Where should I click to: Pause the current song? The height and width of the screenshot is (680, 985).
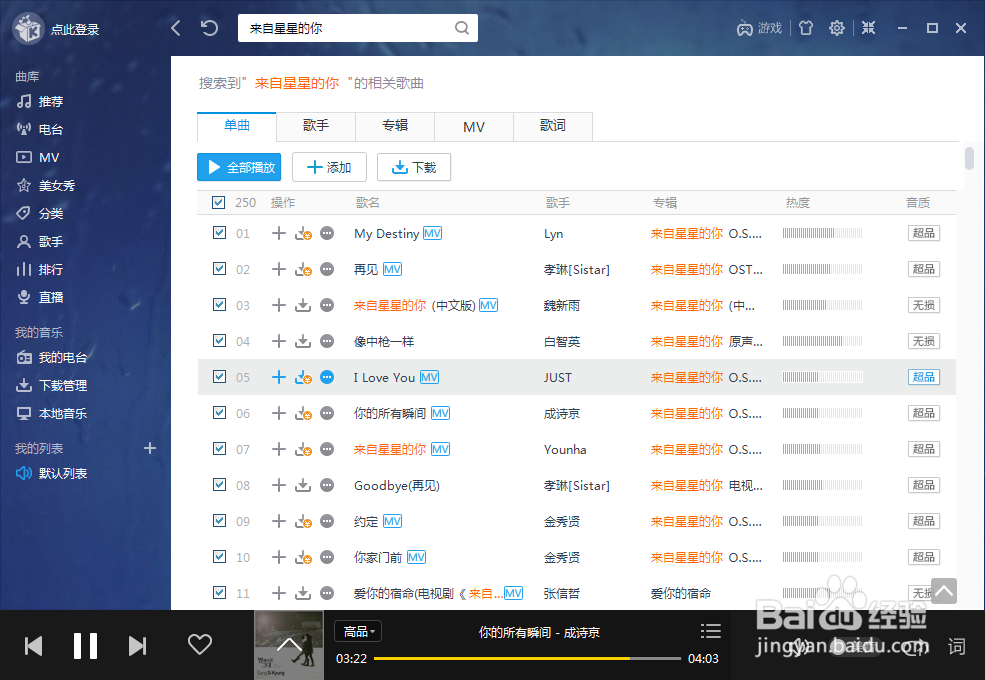(x=85, y=645)
